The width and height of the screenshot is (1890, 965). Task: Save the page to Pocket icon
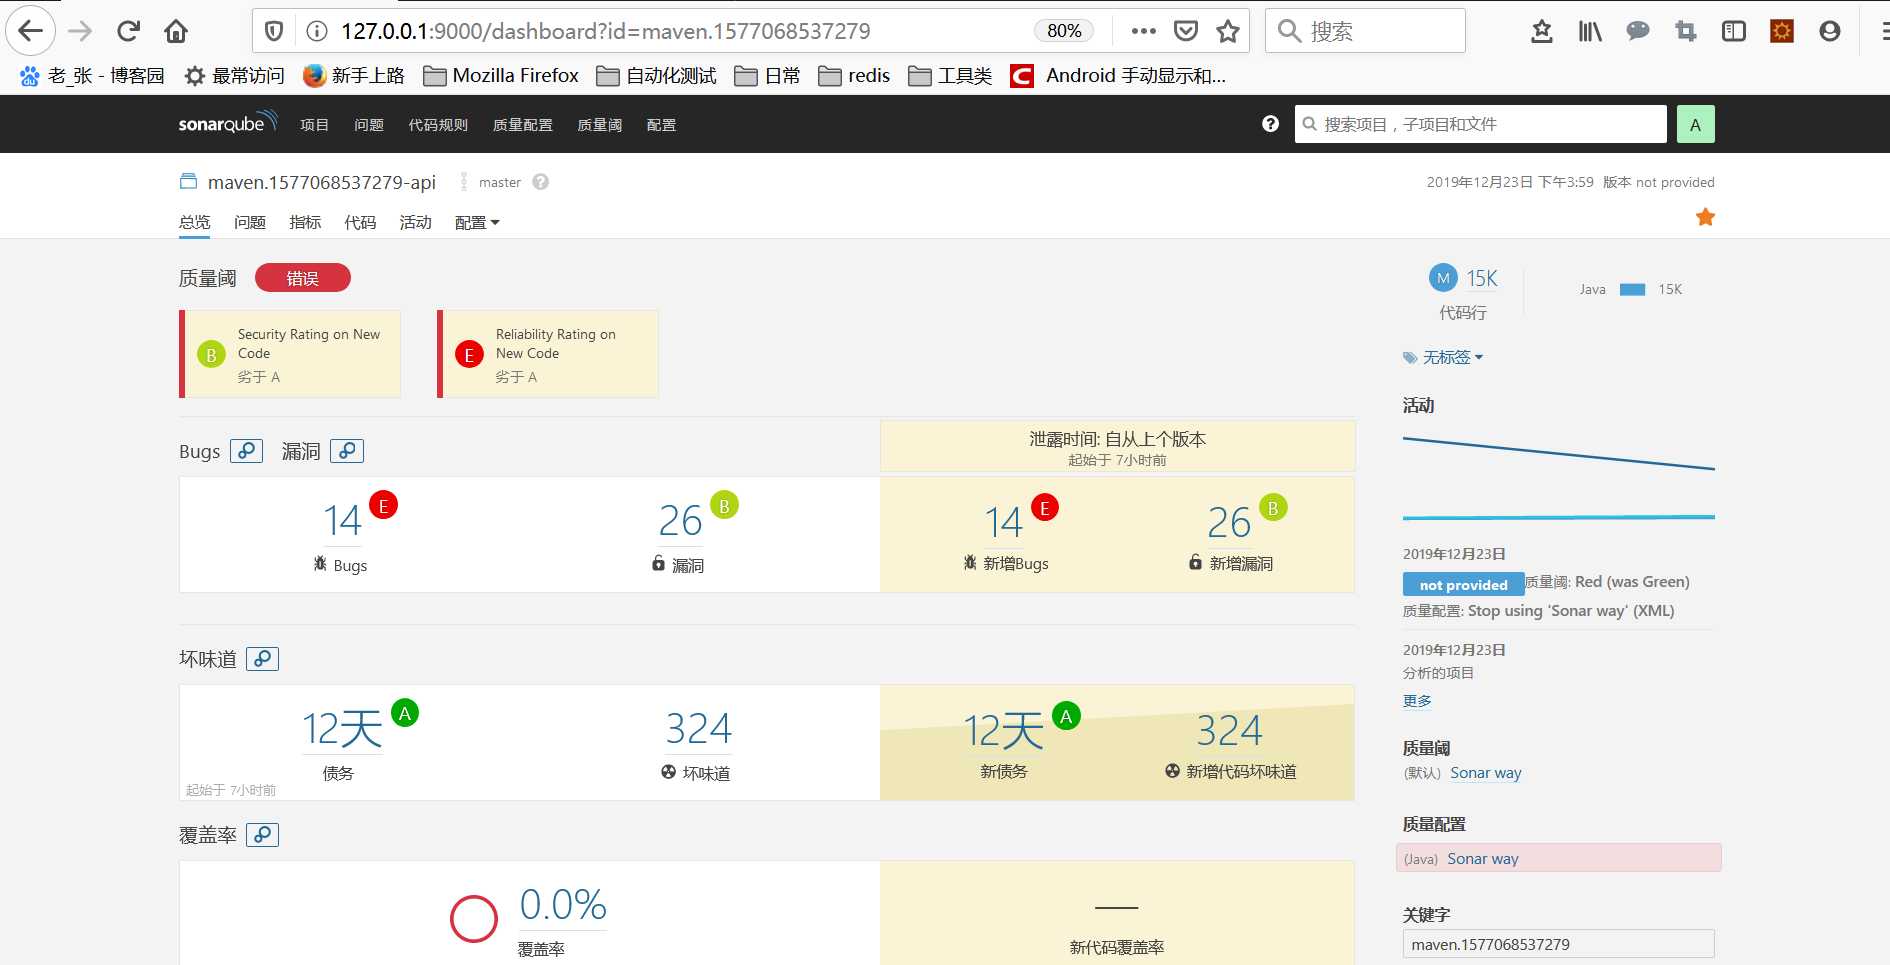1186,31
